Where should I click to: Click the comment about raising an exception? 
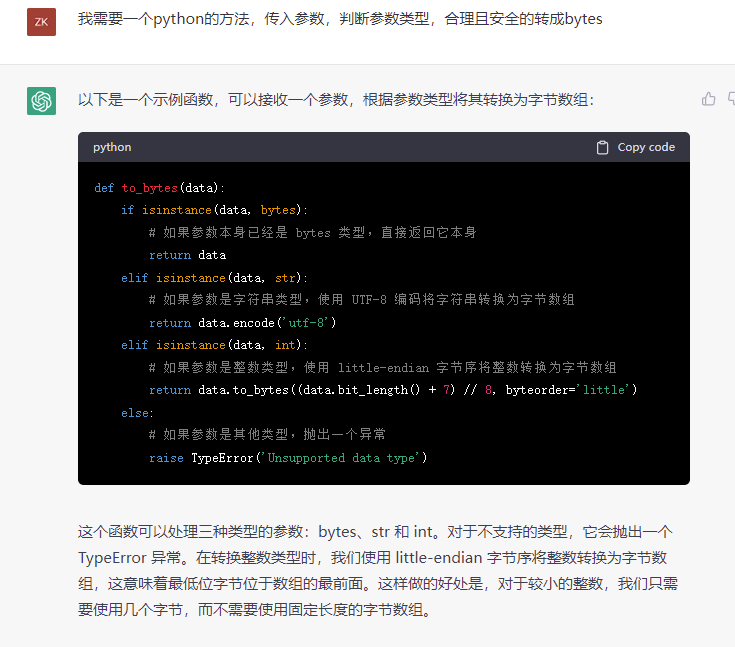[267, 435]
